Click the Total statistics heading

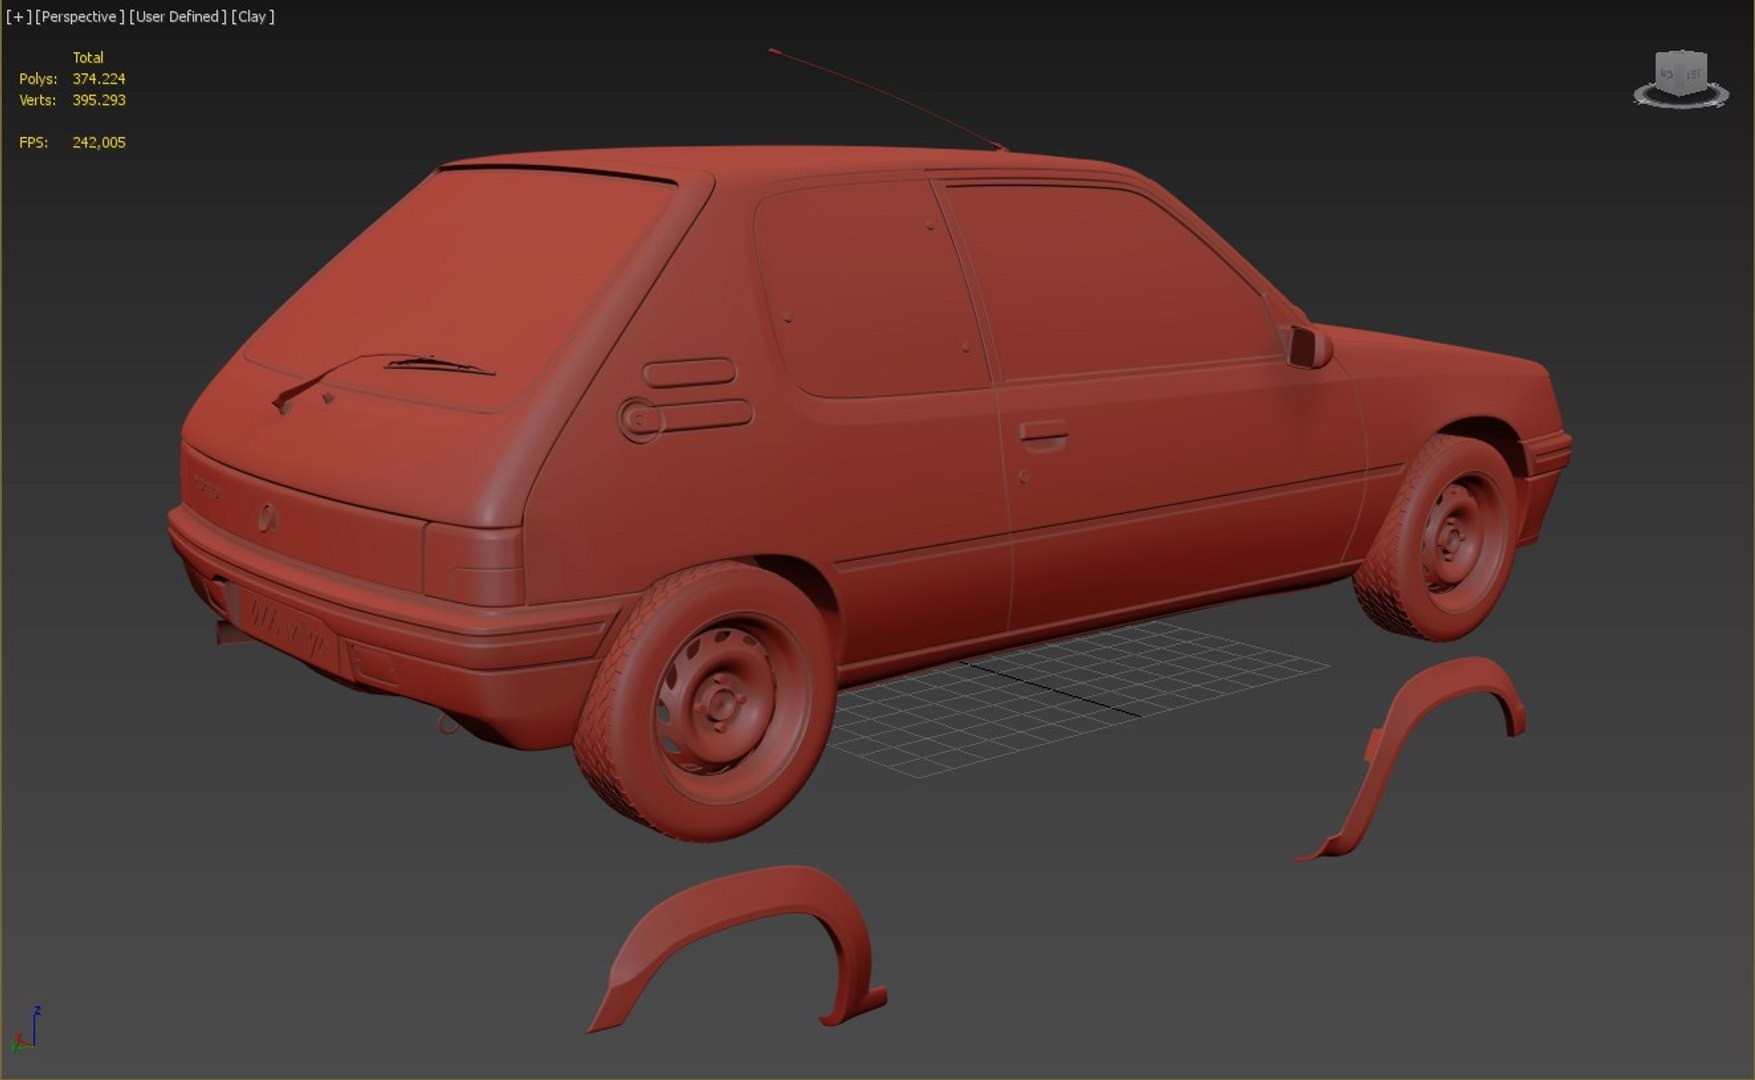[88, 58]
